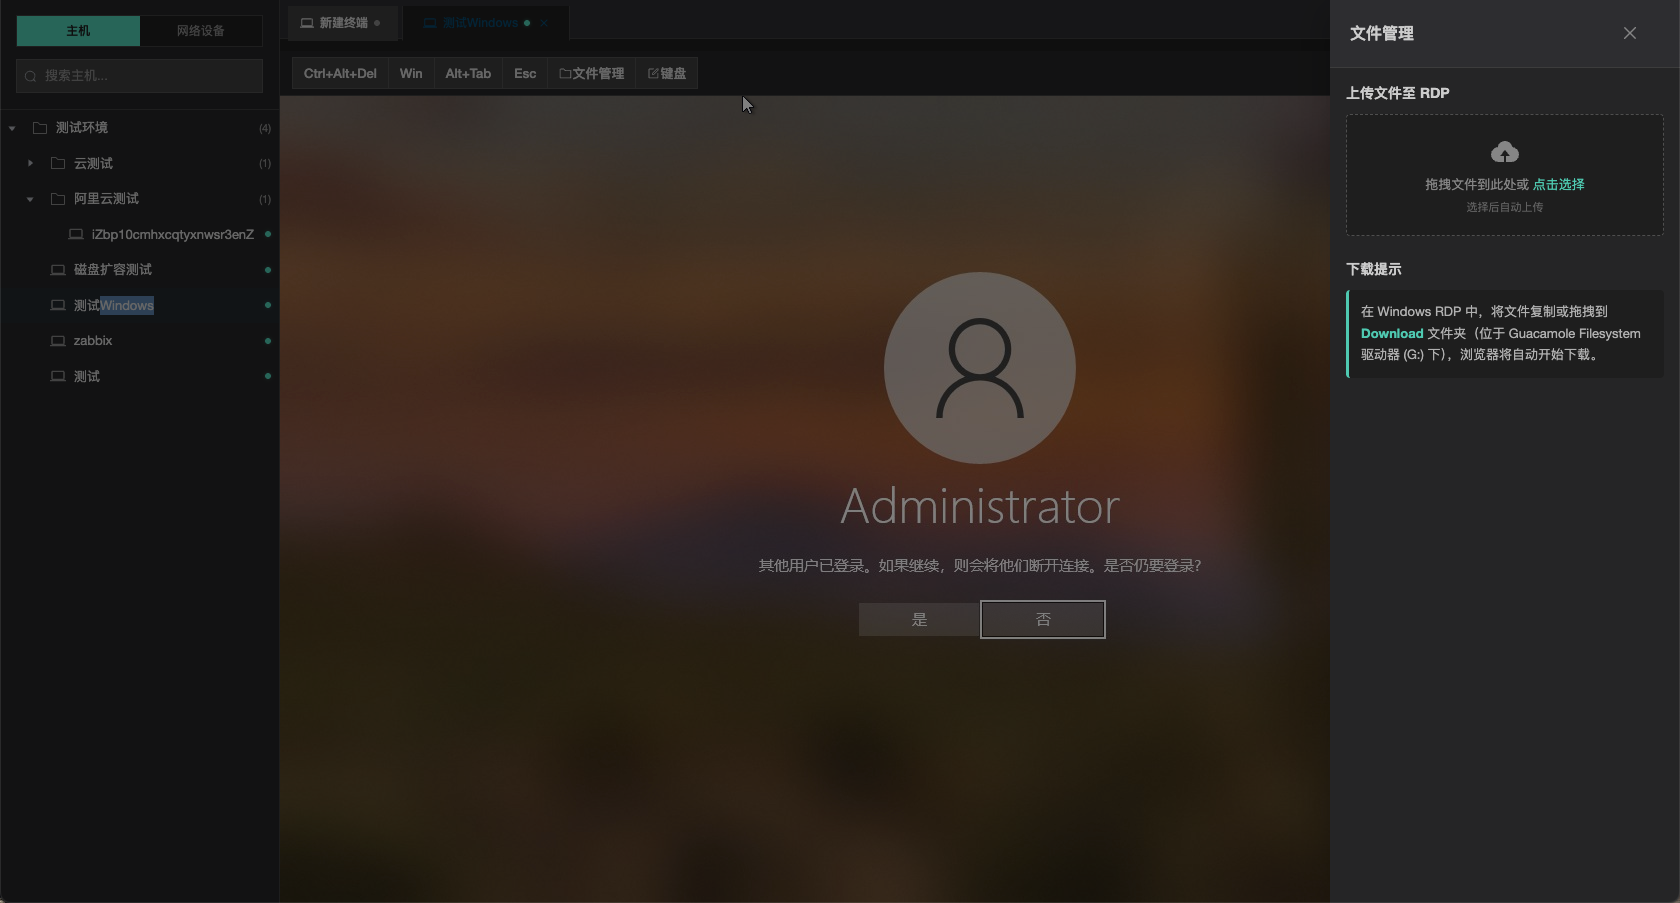Send Ctrl+Alt+Del to the session

tap(340, 73)
